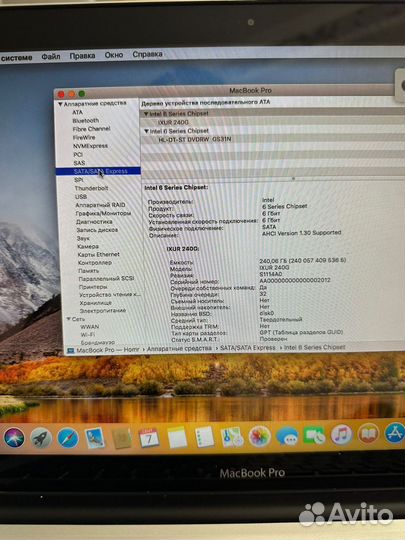Select HL-DT-ST DVDRW GS31N device row

tap(272, 139)
